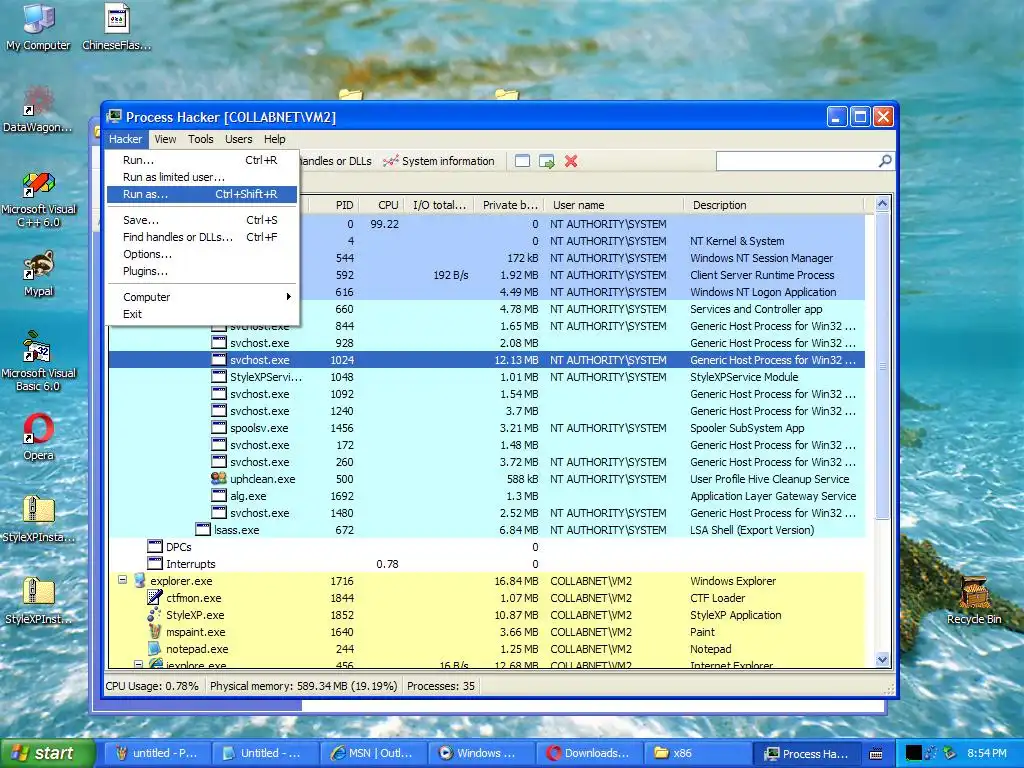Select the DPCs row

pos(487,547)
